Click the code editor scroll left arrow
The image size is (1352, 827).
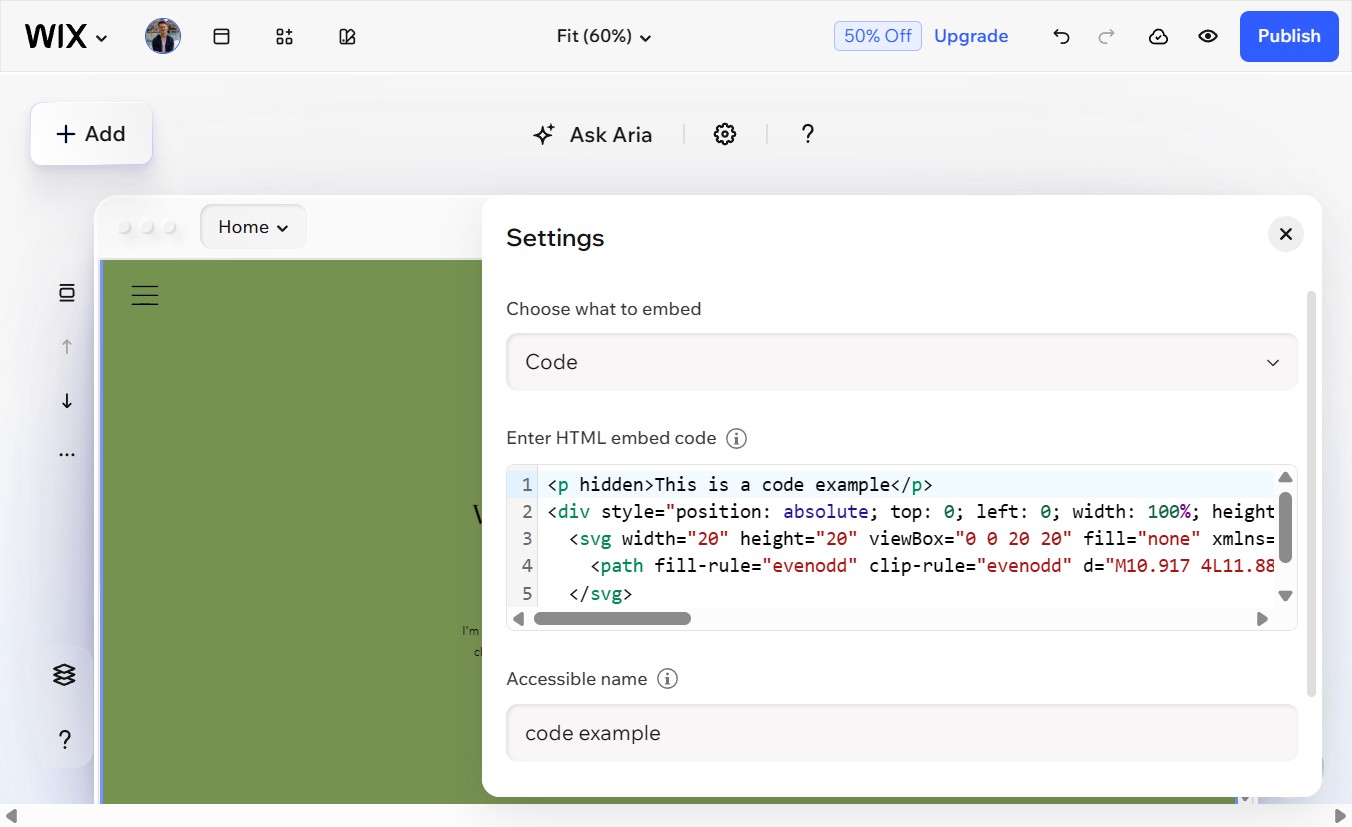518,619
